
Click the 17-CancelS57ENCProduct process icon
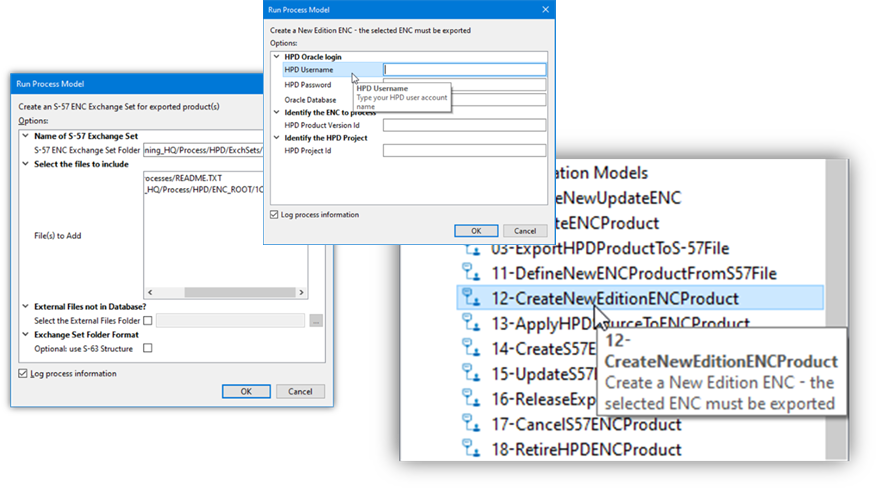click(x=472, y=424)
